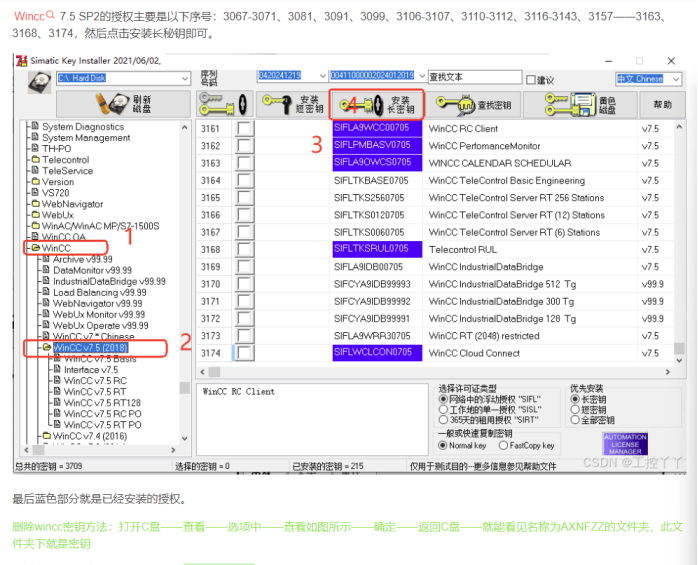698x565 pixels.
Task: Click the key toolbar button without label
Action: coord(225,104)
